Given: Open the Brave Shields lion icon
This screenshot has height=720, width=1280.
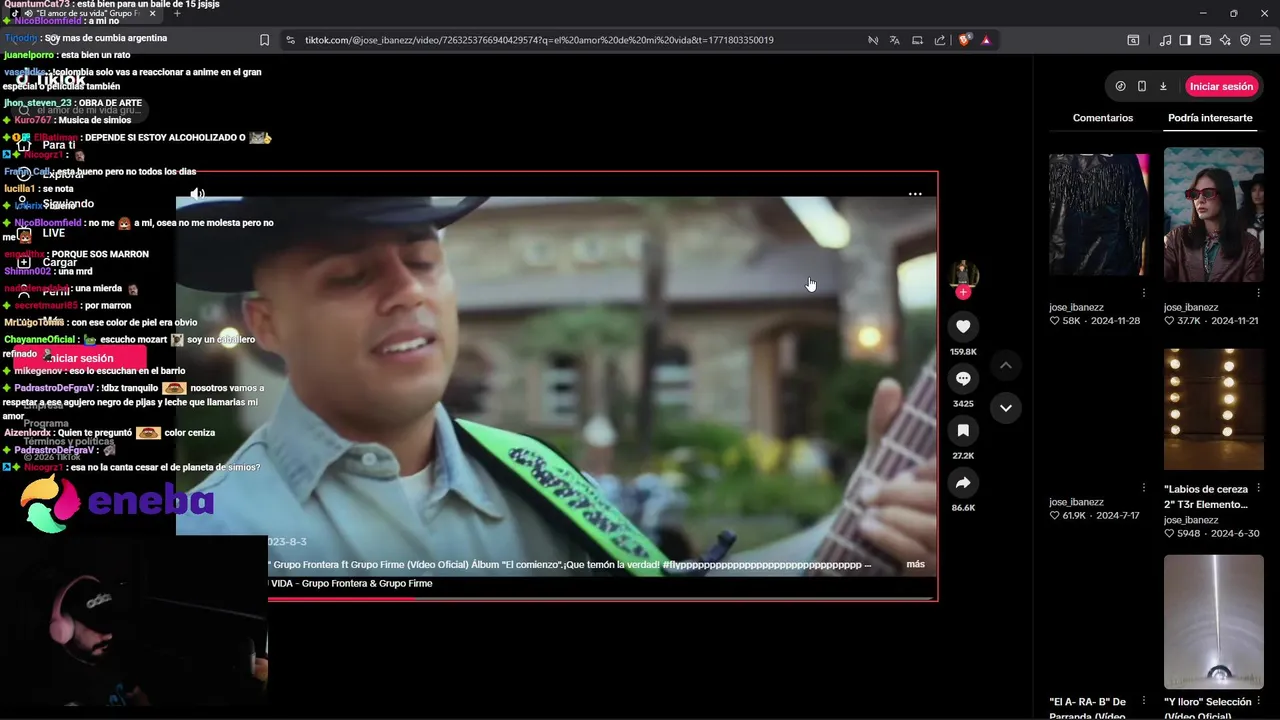Looking at the screenshot, I should point(964,40).
